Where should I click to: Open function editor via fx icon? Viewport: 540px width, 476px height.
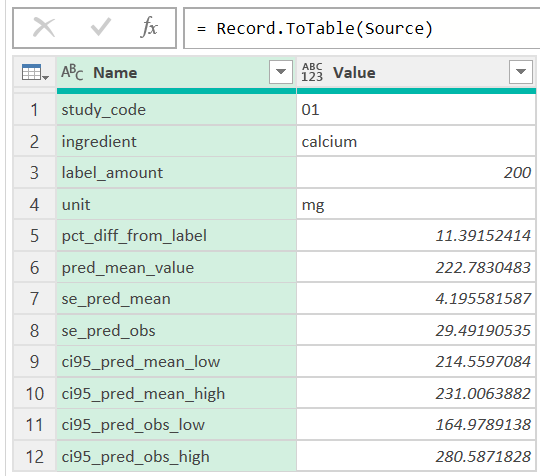pyautogui.click(x=149, y=27)
